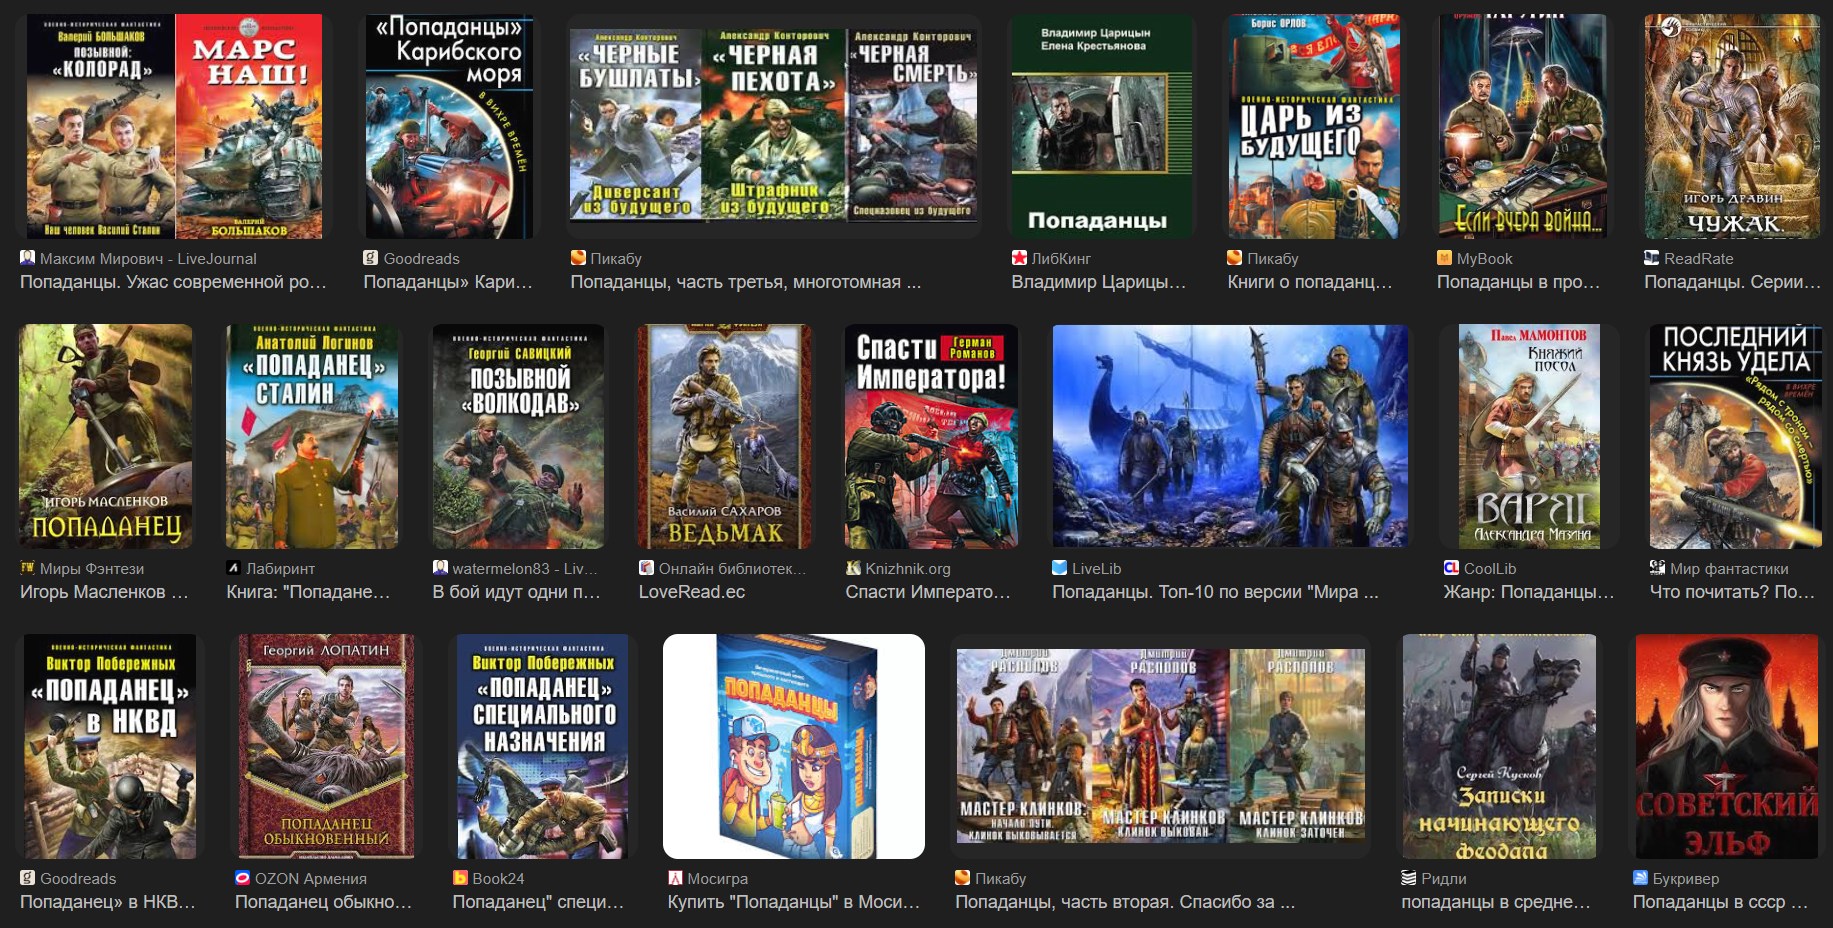Open the Чужак cover by Игорь Дравин
This screenshot has height=928, width=1833.
[x=1732, y=126]
